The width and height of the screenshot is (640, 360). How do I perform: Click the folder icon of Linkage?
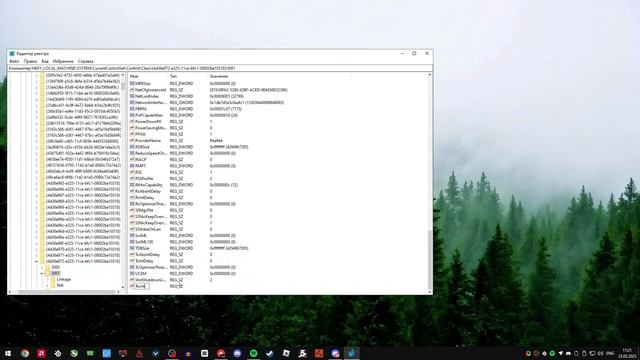[53, 279]
